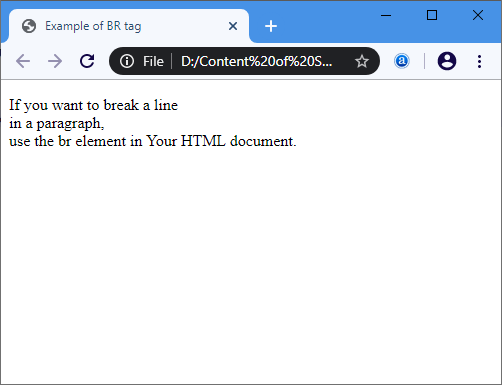Click the globe favicon on the tab

tap(29, 26)
